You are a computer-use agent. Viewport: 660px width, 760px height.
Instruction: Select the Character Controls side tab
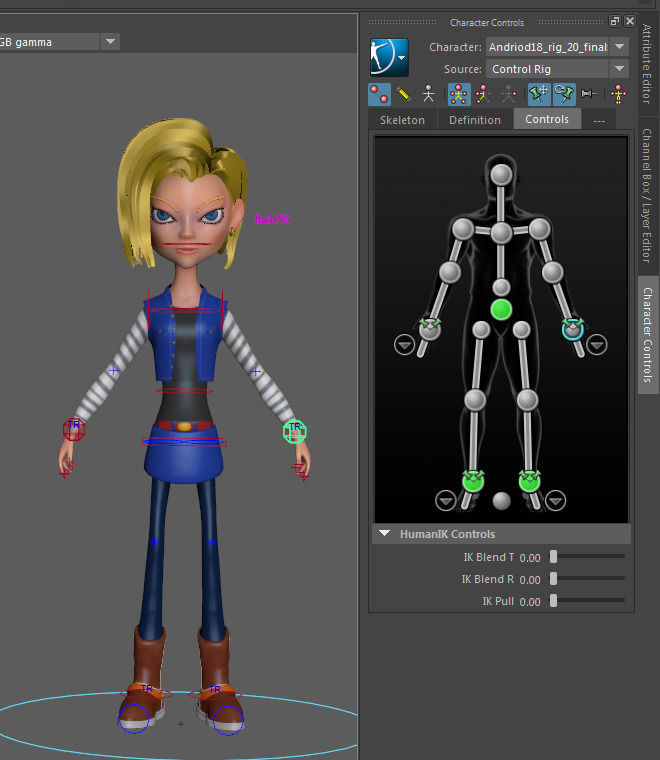click(x=648, y=335)
